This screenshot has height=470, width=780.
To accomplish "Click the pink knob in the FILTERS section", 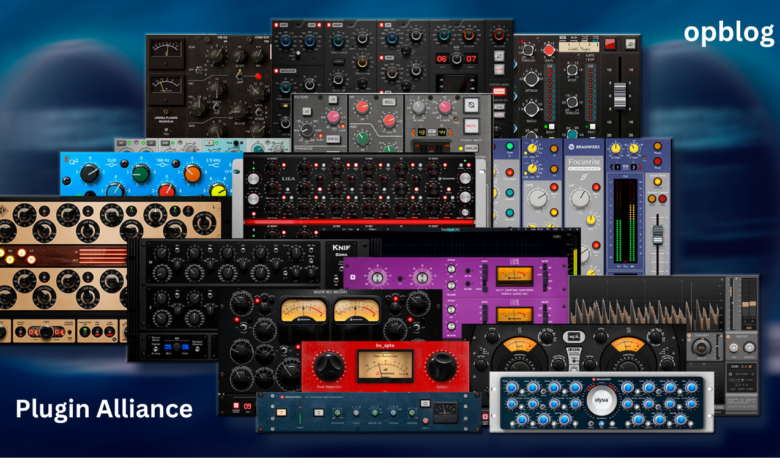I will click(333, 117).
